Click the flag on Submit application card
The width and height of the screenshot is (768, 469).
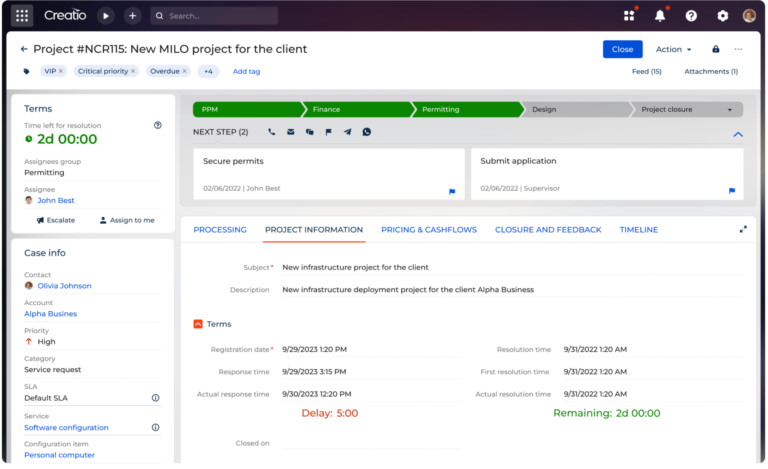point(732,190)
